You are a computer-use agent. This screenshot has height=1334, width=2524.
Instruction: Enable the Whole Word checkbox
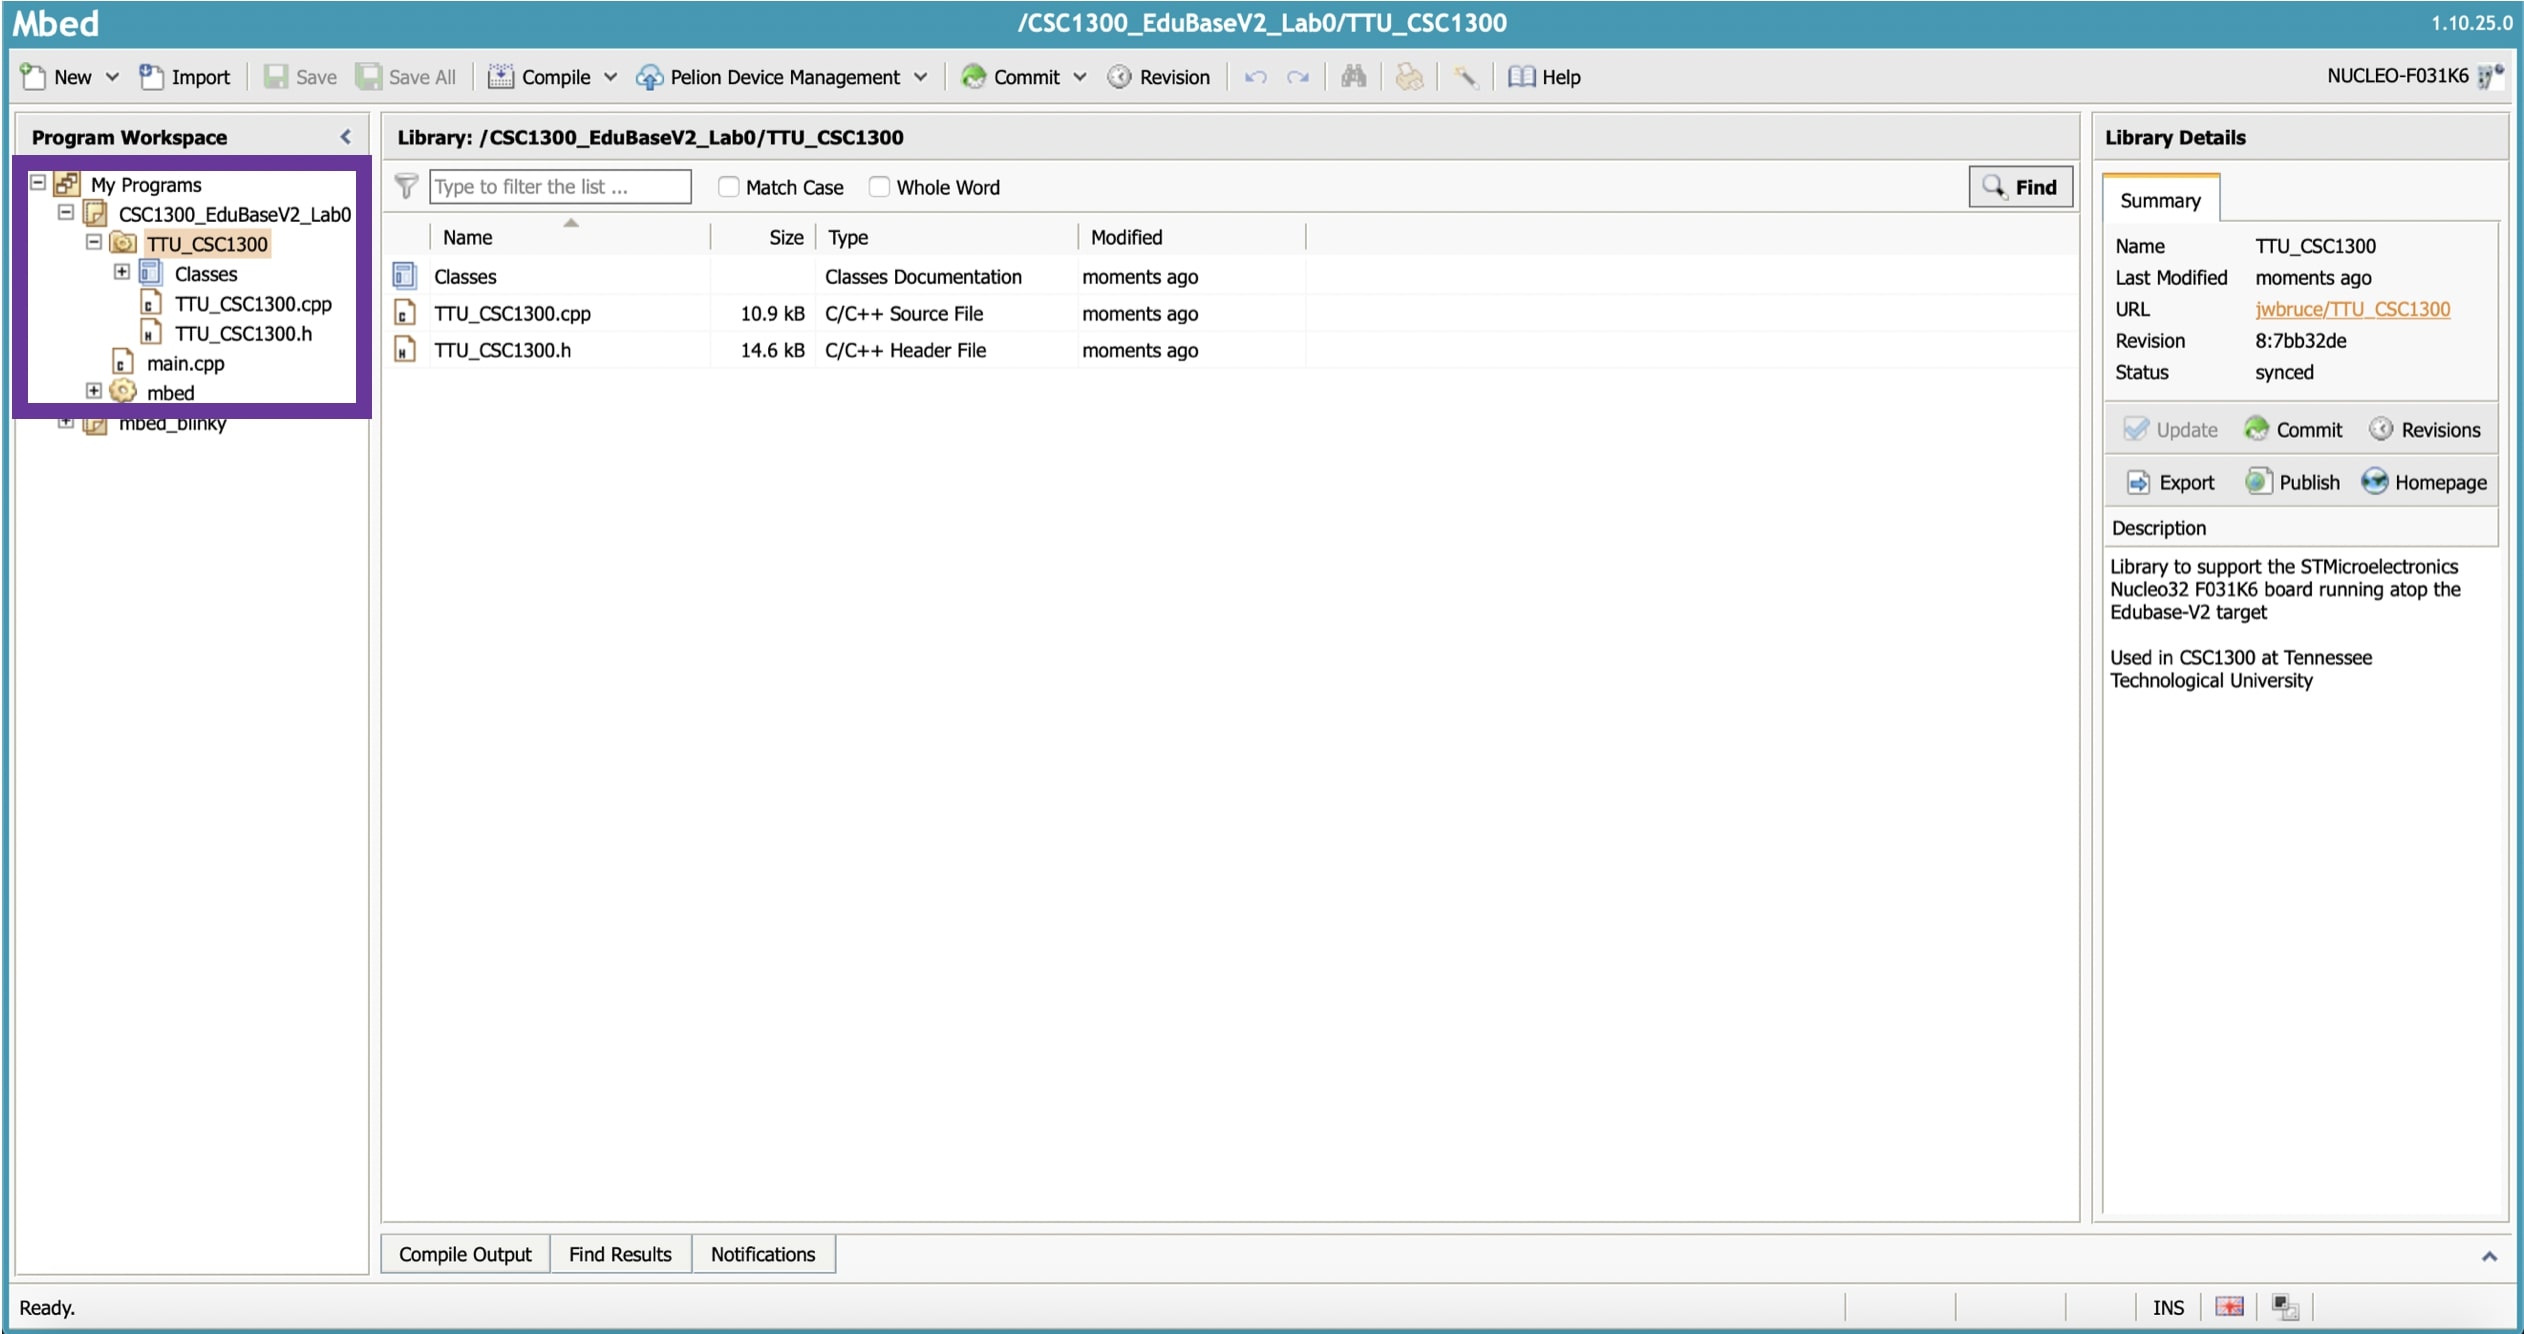pos(879,187)
